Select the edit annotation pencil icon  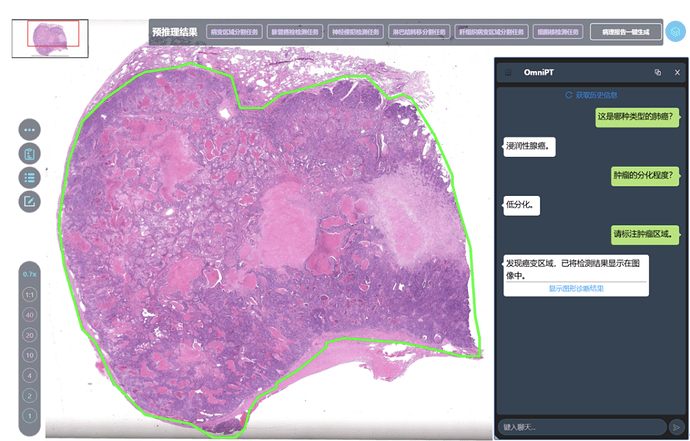(x=29, y=202)
